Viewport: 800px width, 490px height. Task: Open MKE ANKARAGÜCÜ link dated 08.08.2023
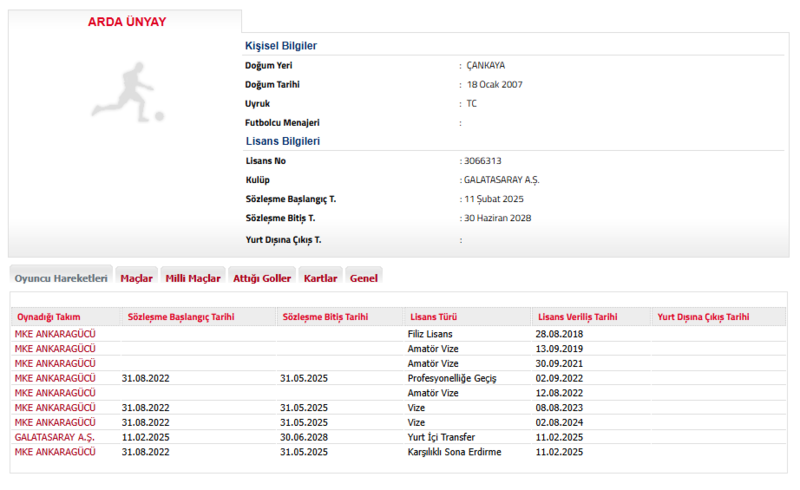tap(55, 408)
